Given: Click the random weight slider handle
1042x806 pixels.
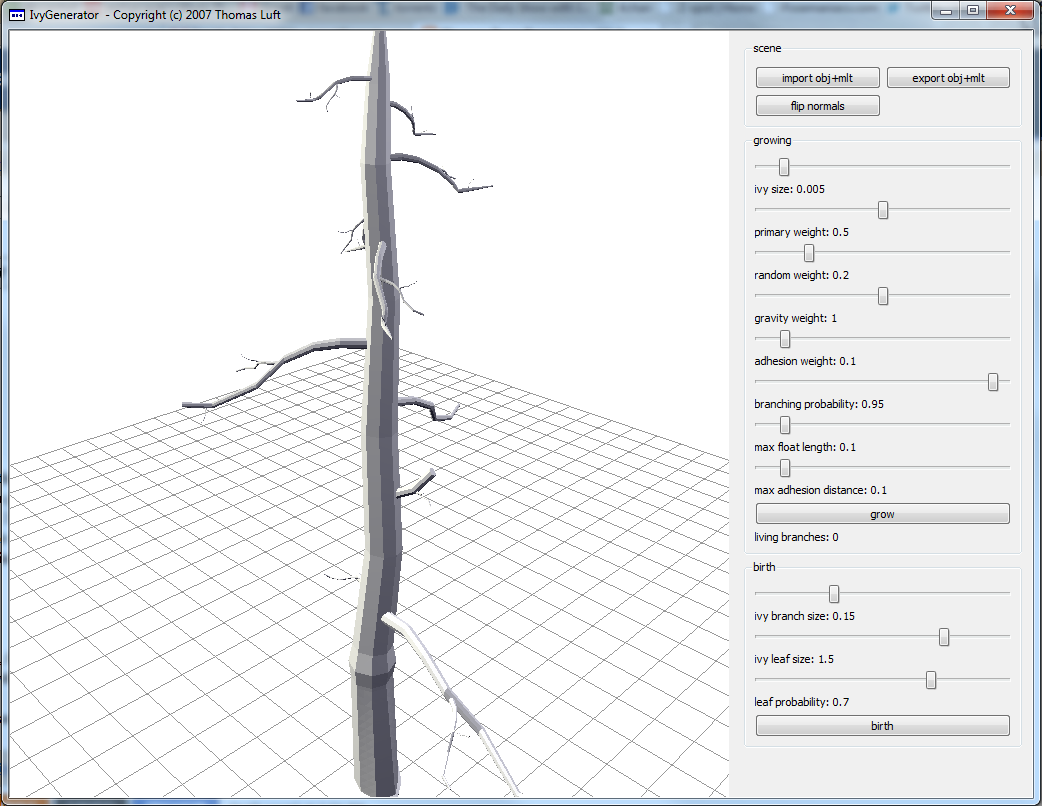Looking at the screenshot, I should point(809,253).
